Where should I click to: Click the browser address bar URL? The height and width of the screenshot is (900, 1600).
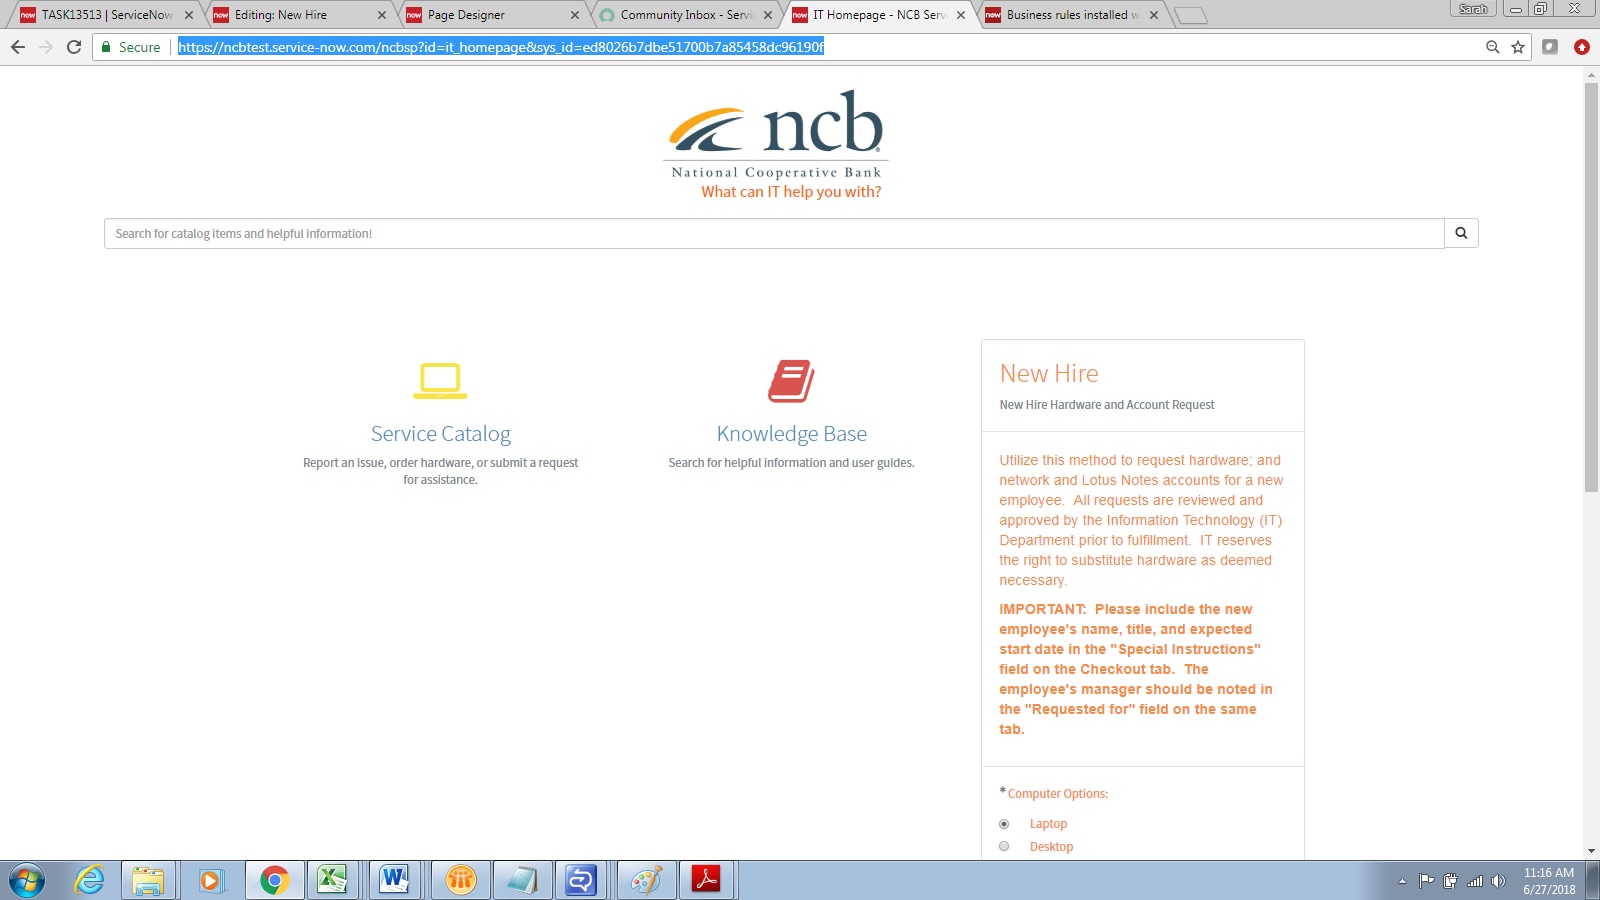(x=501, y=47)
